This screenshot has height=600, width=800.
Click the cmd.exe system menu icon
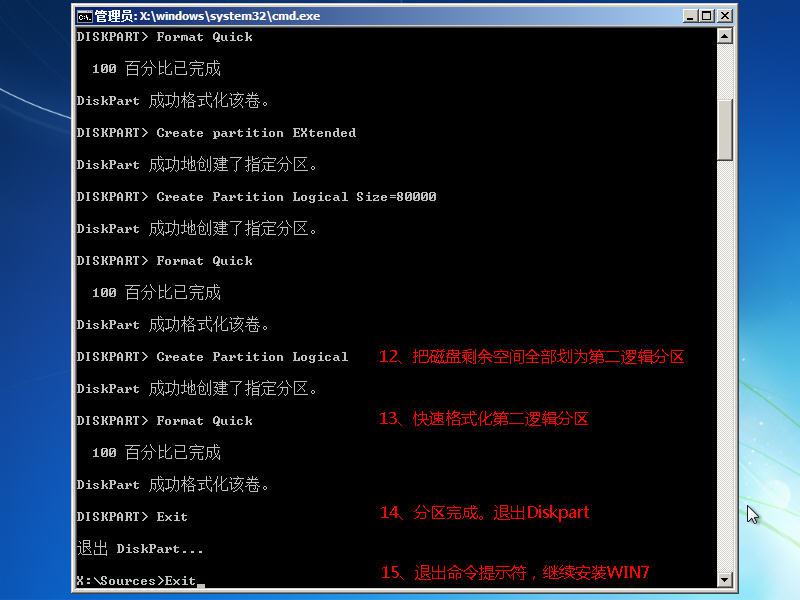pos(84,16)
